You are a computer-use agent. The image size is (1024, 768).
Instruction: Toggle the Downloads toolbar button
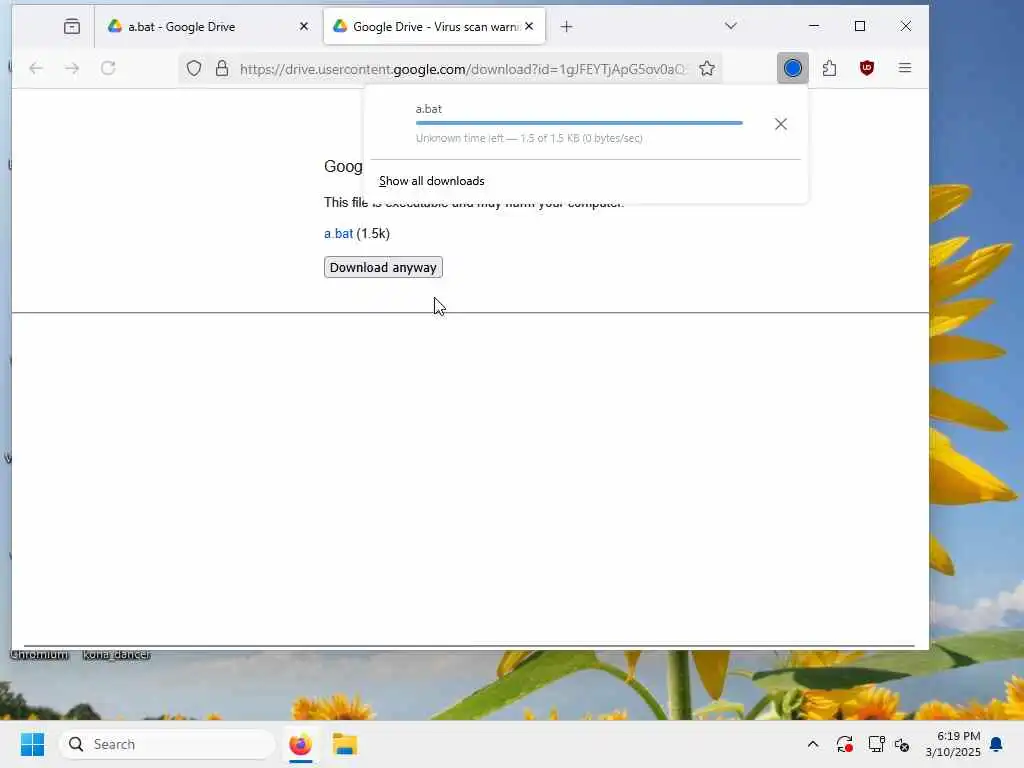(793, 68)
